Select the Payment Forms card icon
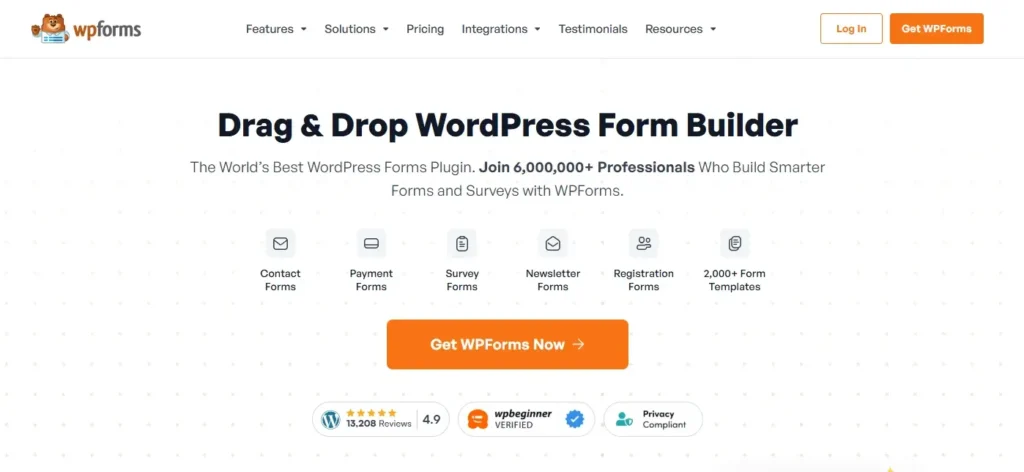 (372, 244)
